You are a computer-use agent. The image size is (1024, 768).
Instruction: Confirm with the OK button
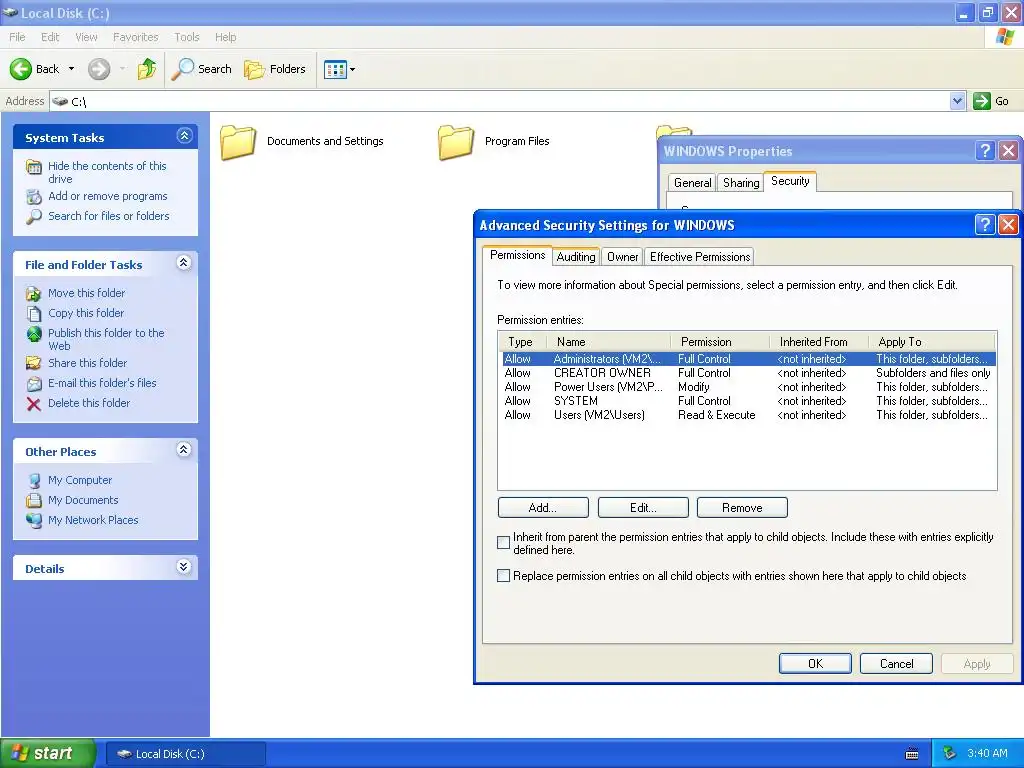click(x=815, y=664)
